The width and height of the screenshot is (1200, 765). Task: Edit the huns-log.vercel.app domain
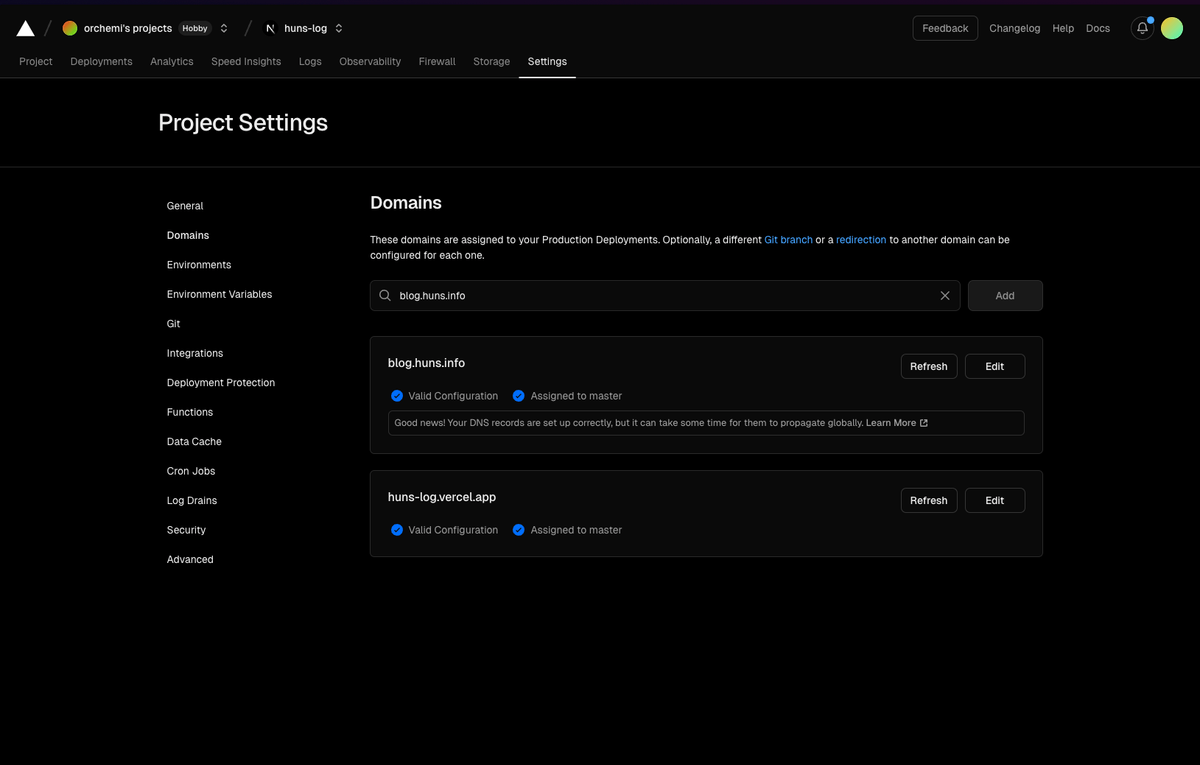coord(995,500)
